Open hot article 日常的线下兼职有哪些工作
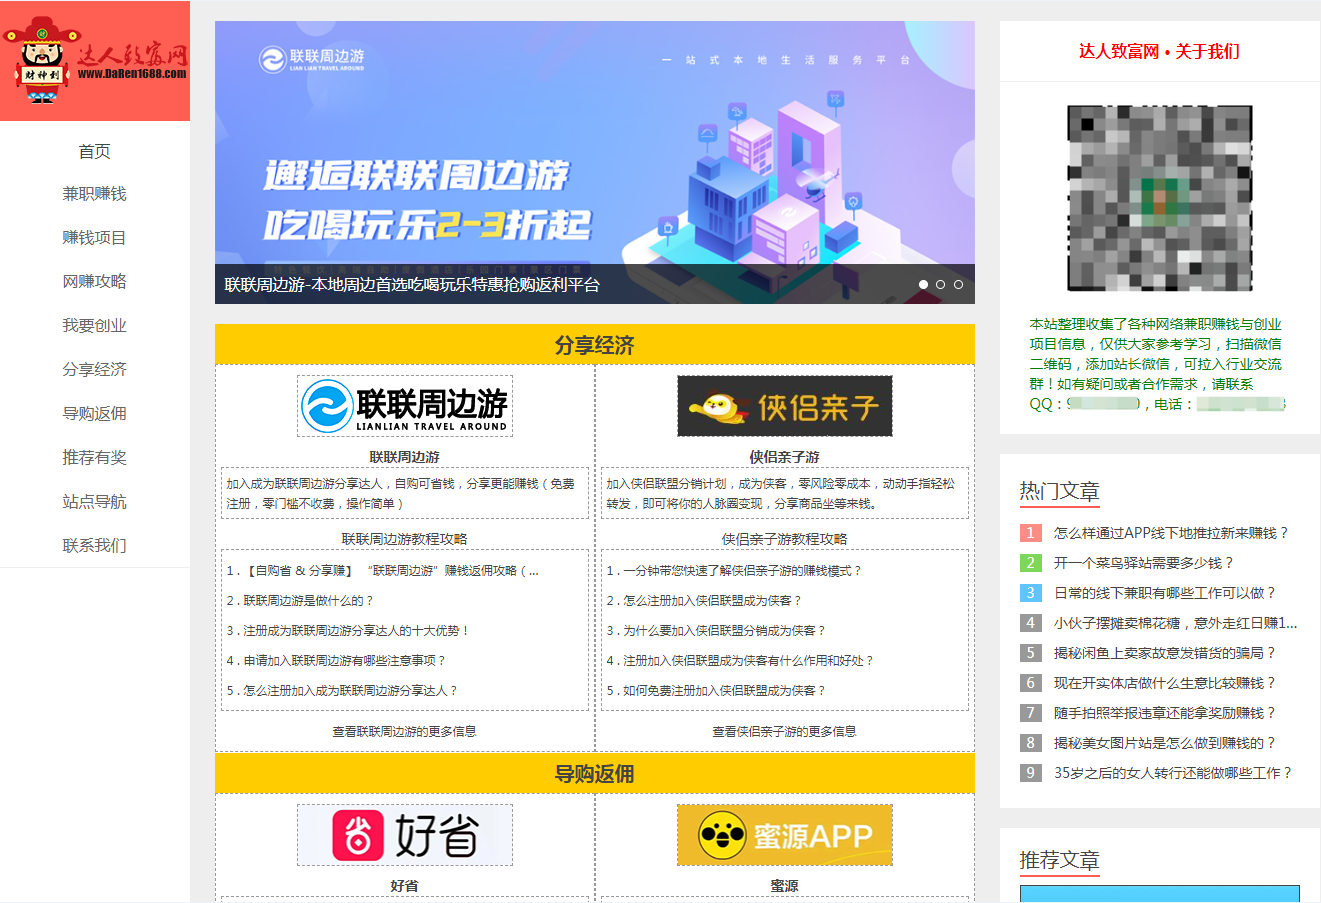Viewport: 1321px width, 903px height. [1165, 593]
